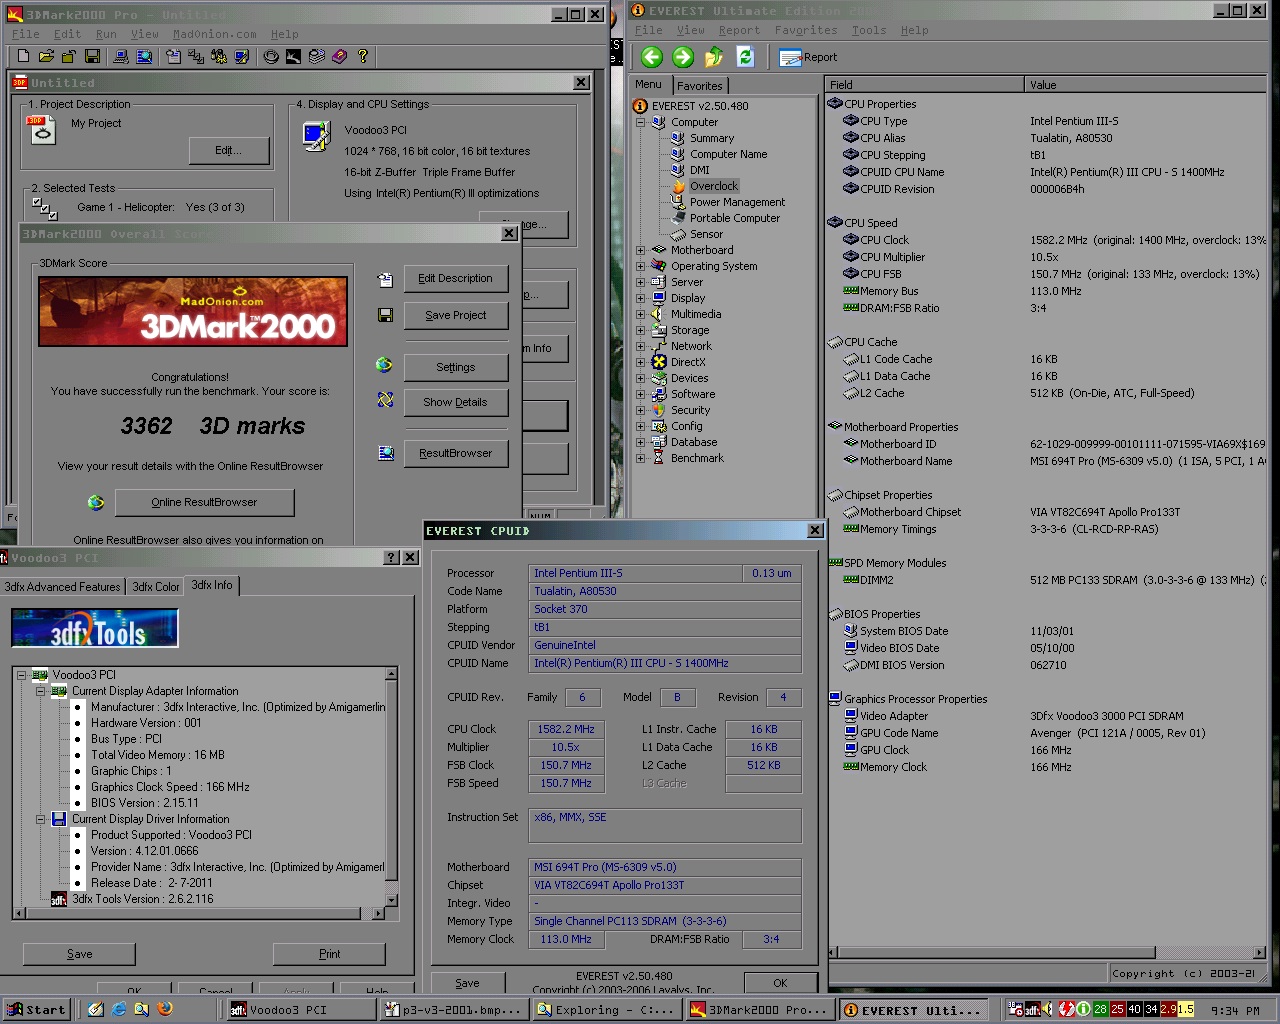The image size is (1280, 1024).
Task: Click the Online ResultBrowser button
Action: (204, 502)
